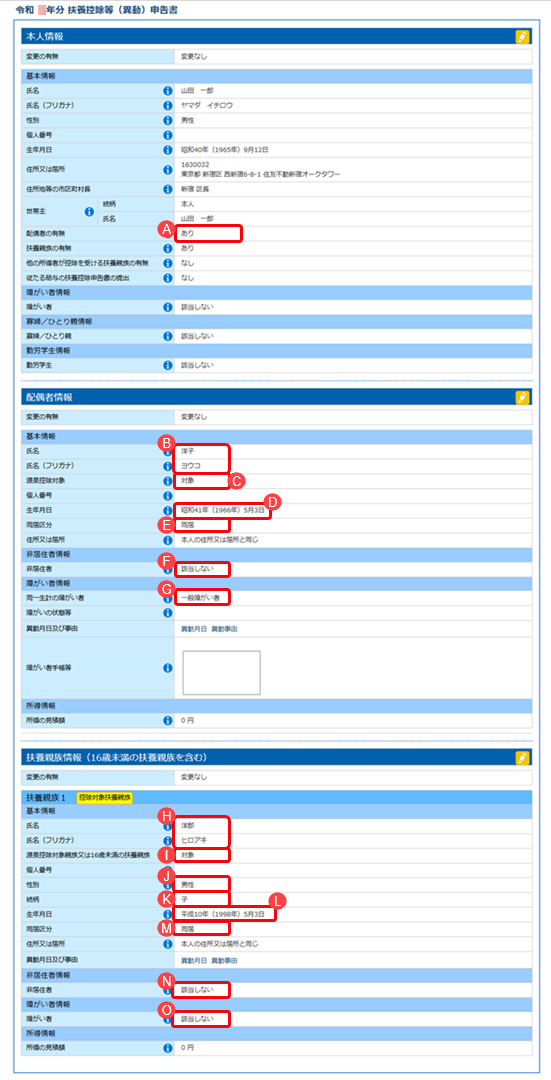Show info for 従たる給与の扶養控除申告書の提出
The width and height of the screenshot is (551, 1080).
click(167, 278)
